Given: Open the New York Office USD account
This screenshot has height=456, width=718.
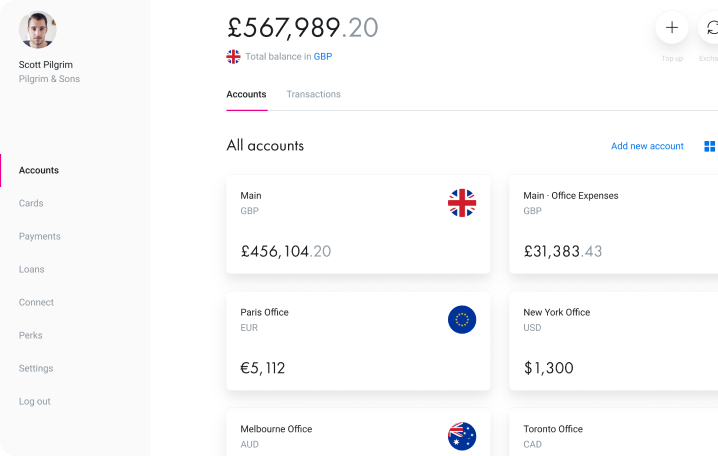Looking at the screenshot, I should (x=614, y=341).
